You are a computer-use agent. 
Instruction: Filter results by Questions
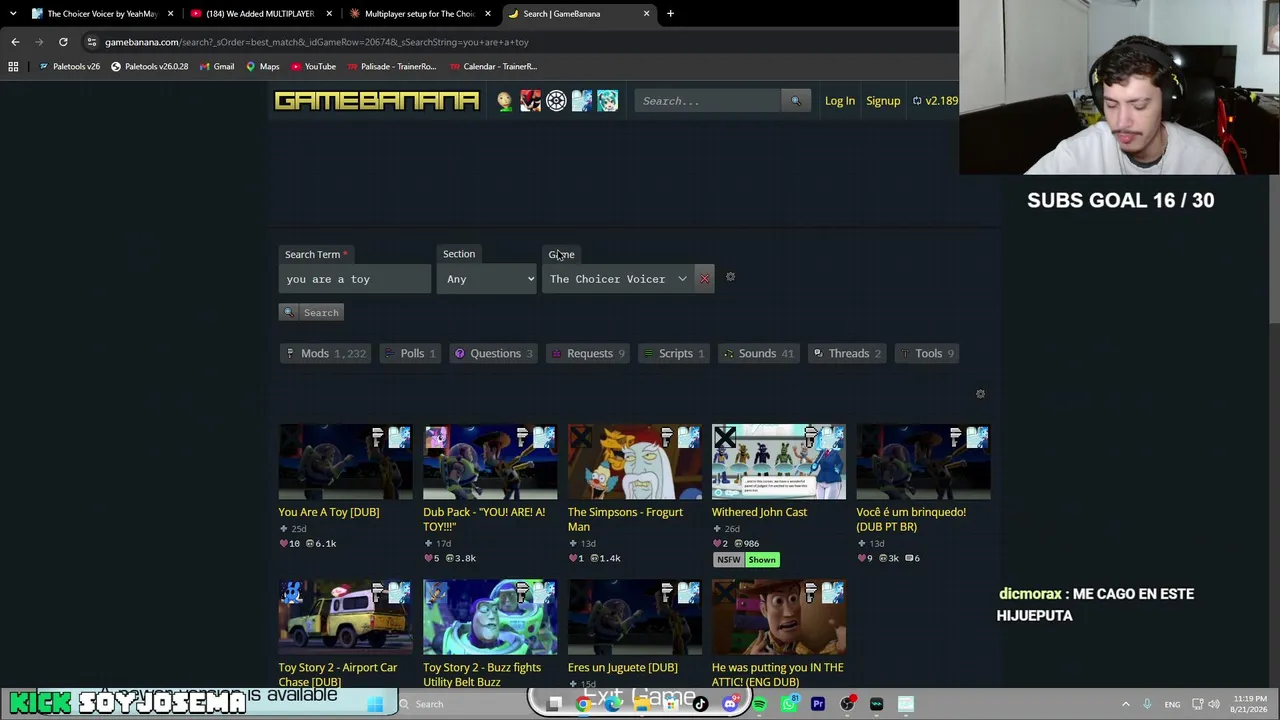point(494,353)
